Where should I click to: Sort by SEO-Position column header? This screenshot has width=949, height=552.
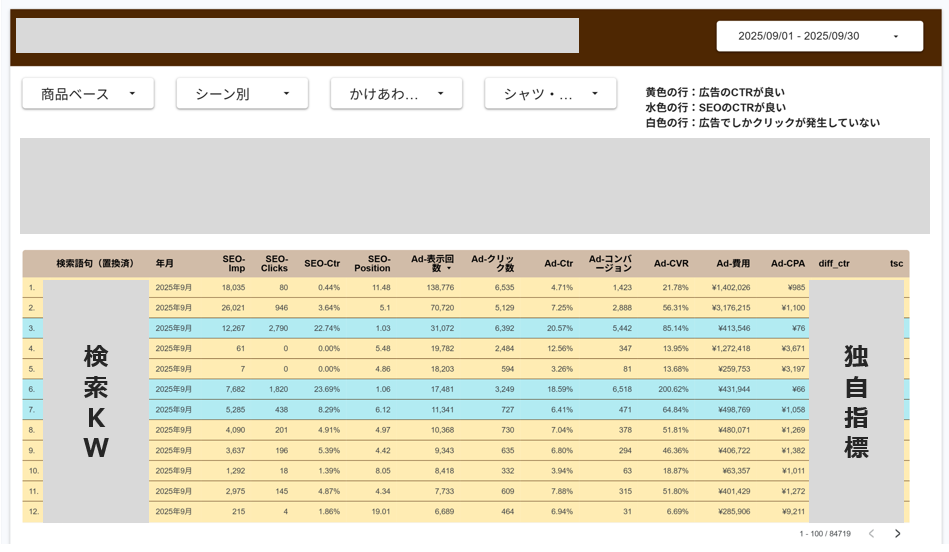[372, 263]
